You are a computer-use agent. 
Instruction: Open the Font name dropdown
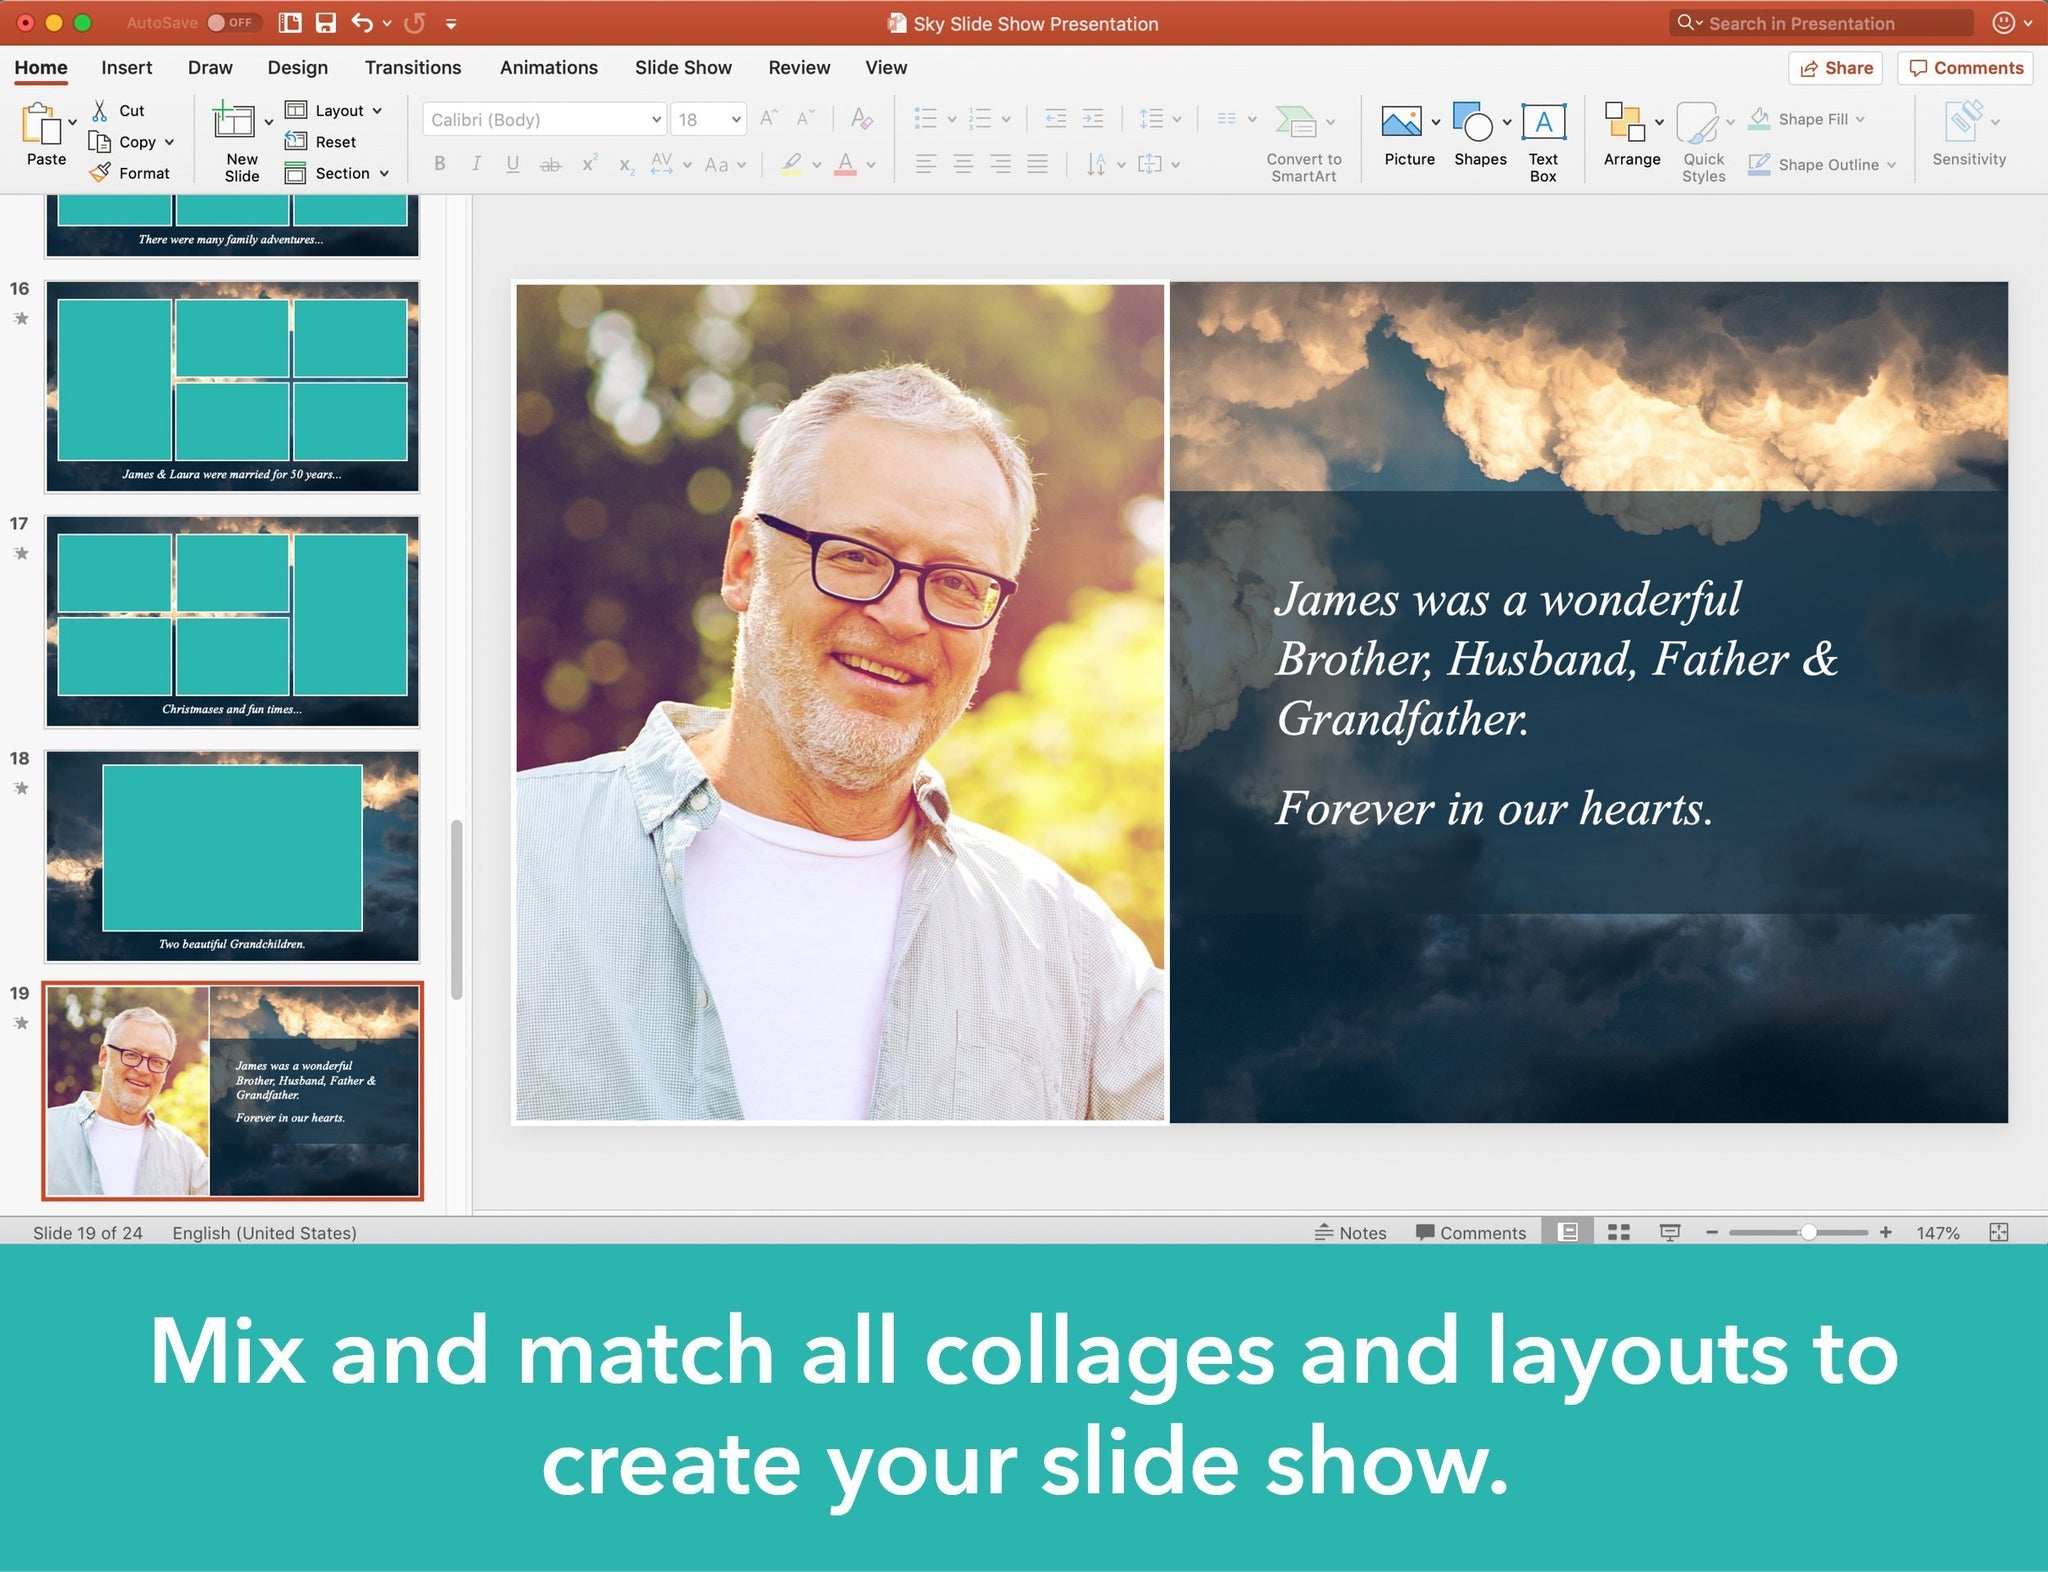pyautogui.click(x=655, y=119)
